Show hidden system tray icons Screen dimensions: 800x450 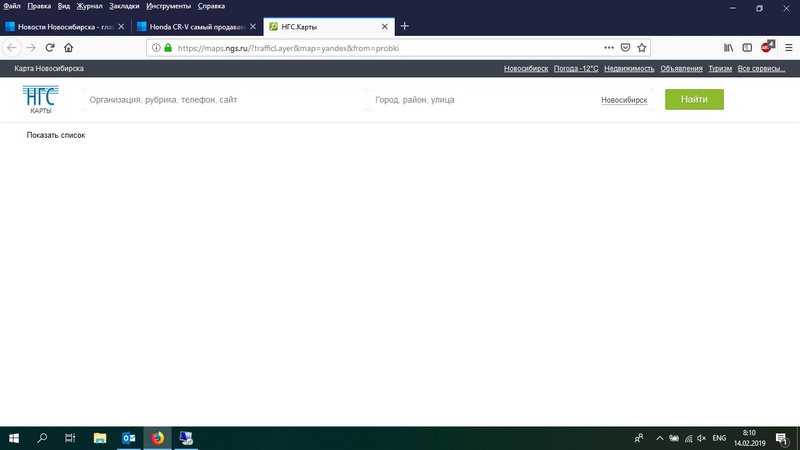(660, 438)
